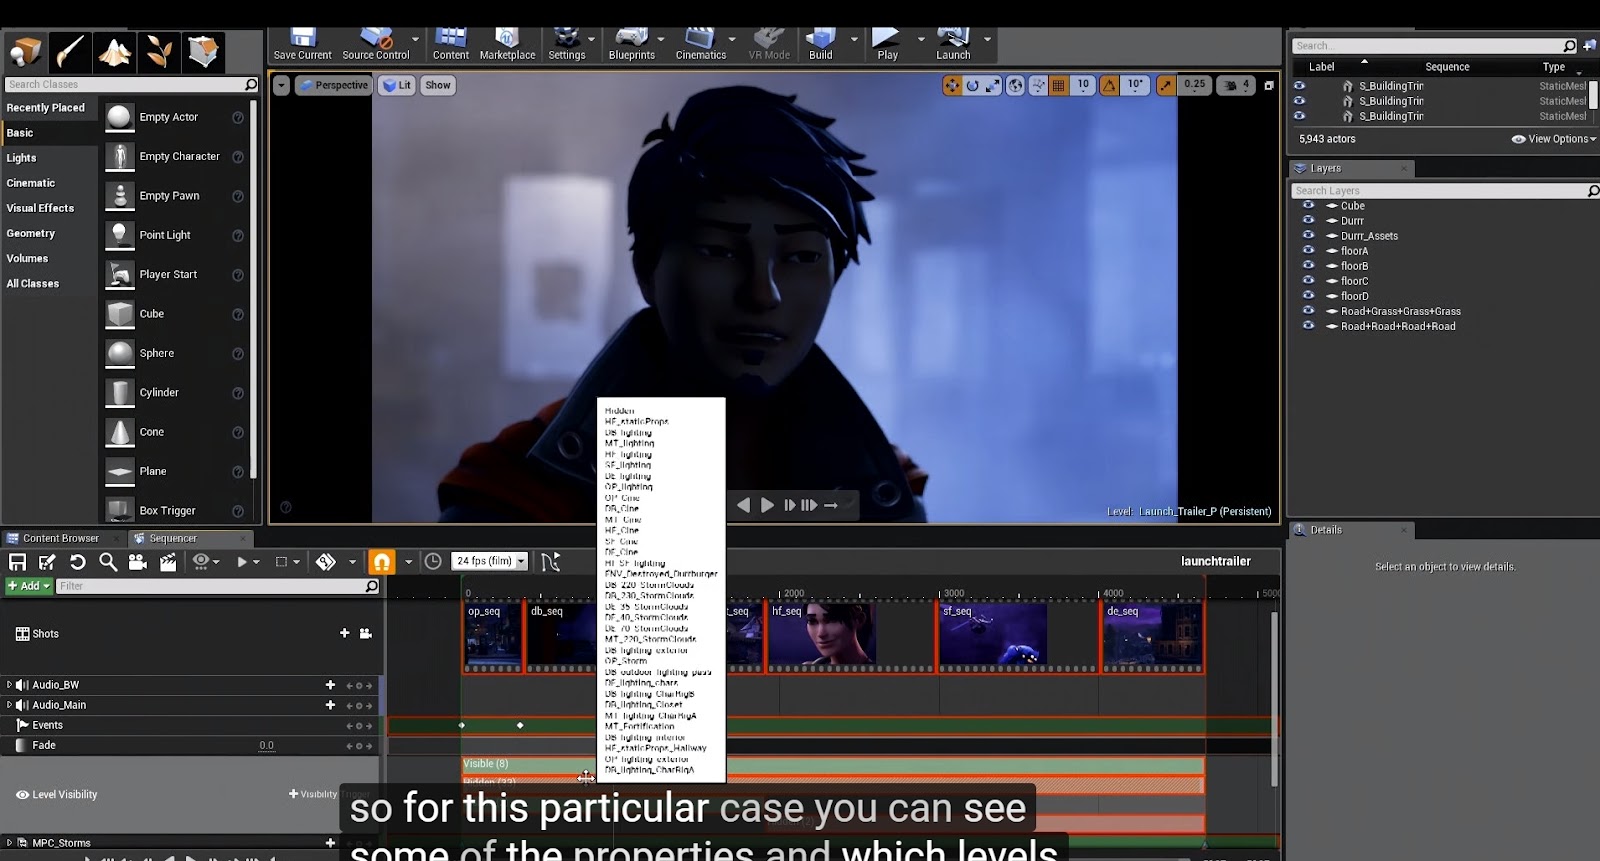Toggle visibility of Durr_Assets layer
This screenshot has height=861, width=1600.
click(1308, 235)
